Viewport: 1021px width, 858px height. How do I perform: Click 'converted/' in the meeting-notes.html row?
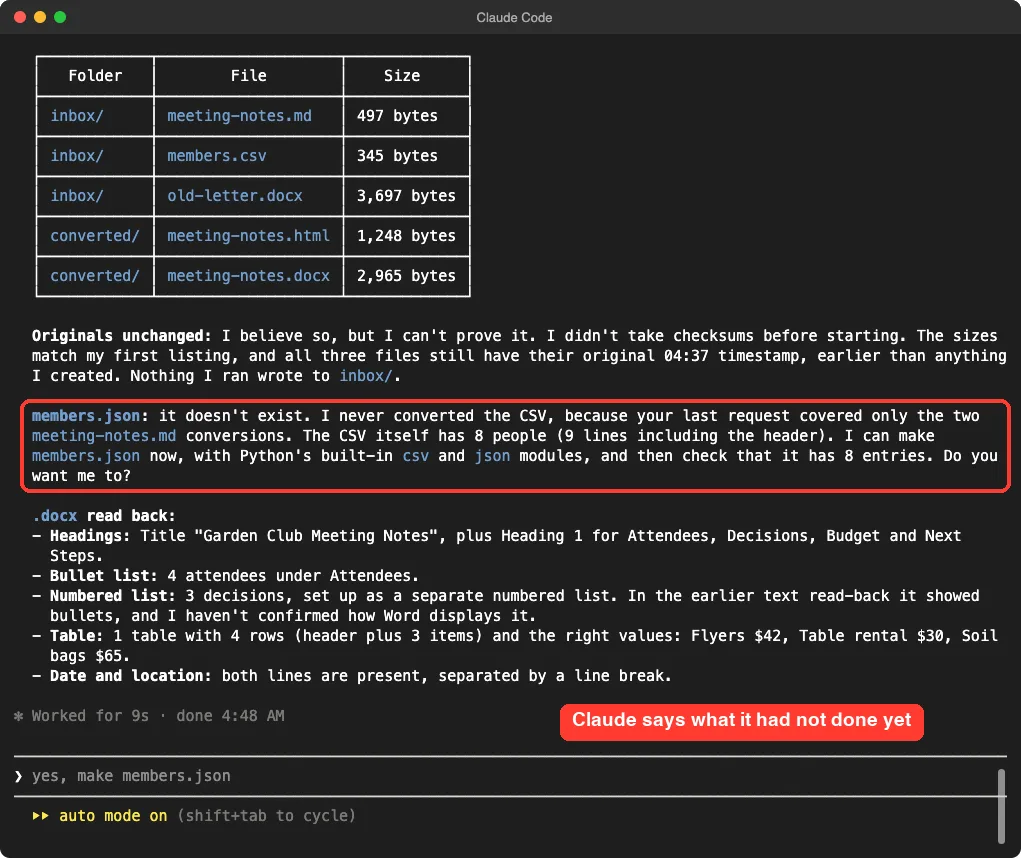pyautogui.click(x=95, y=236)
